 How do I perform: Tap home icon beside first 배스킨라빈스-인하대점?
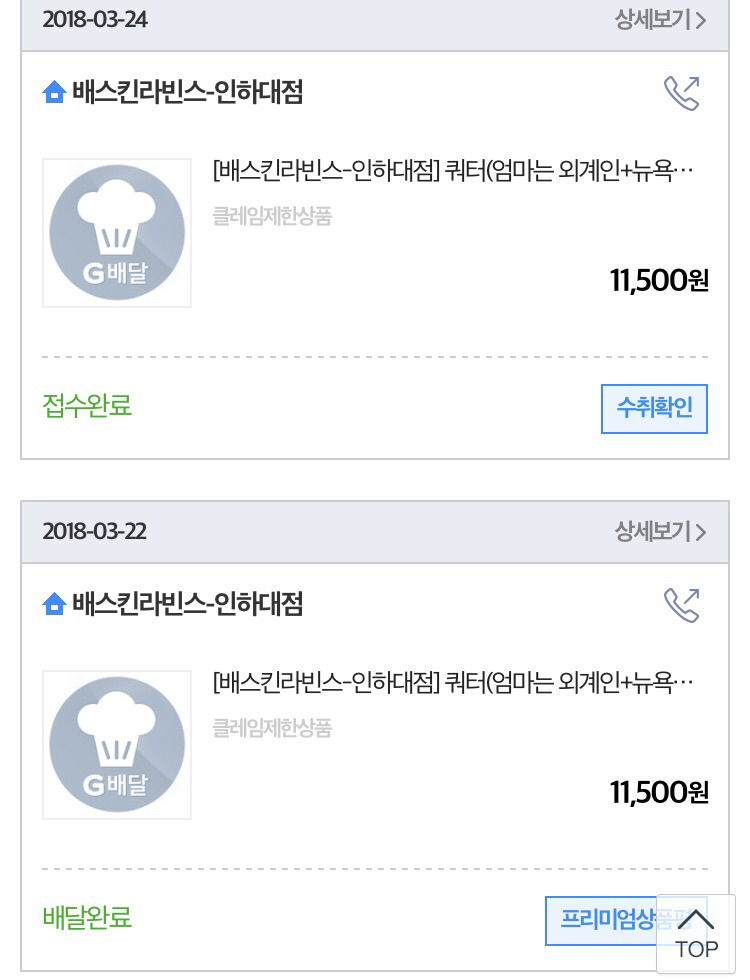point(54,92)
